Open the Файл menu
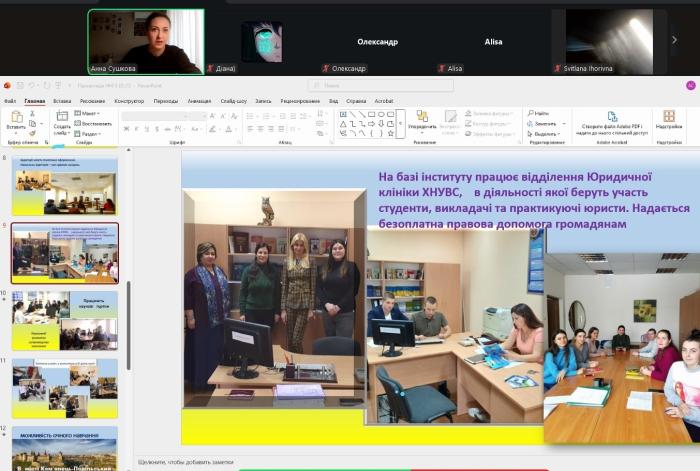Screen dimensions: 700x471 (10, 101)
